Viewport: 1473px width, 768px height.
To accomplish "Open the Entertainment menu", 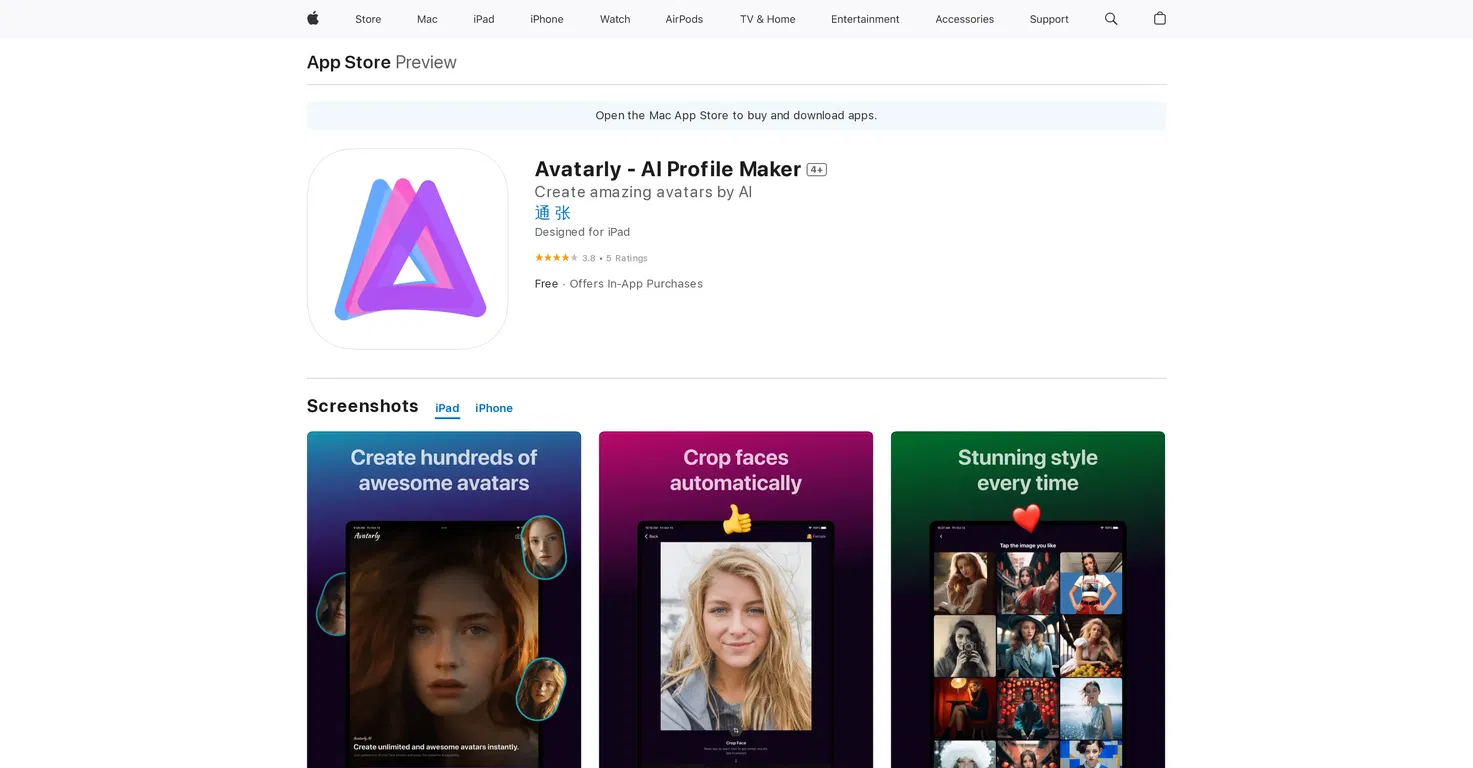I will coord(865,19).
